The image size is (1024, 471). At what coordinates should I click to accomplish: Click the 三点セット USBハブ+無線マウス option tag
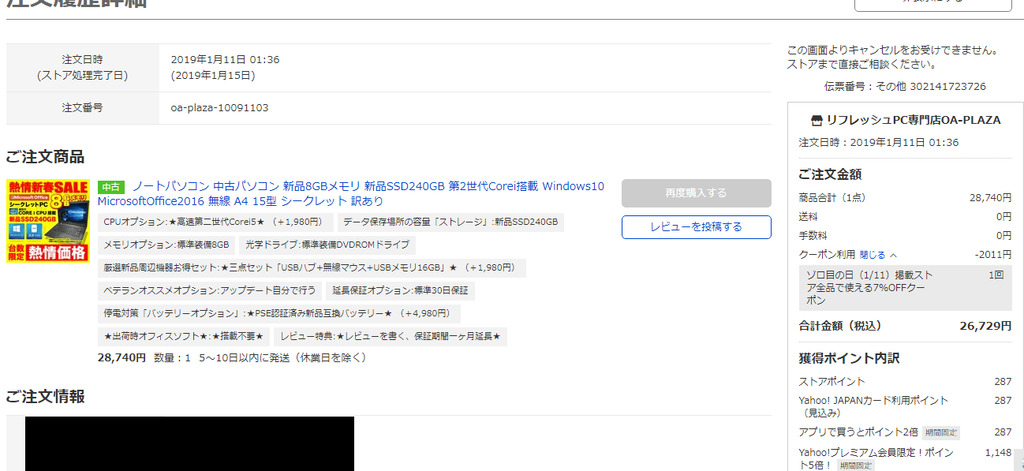point(312,268)
